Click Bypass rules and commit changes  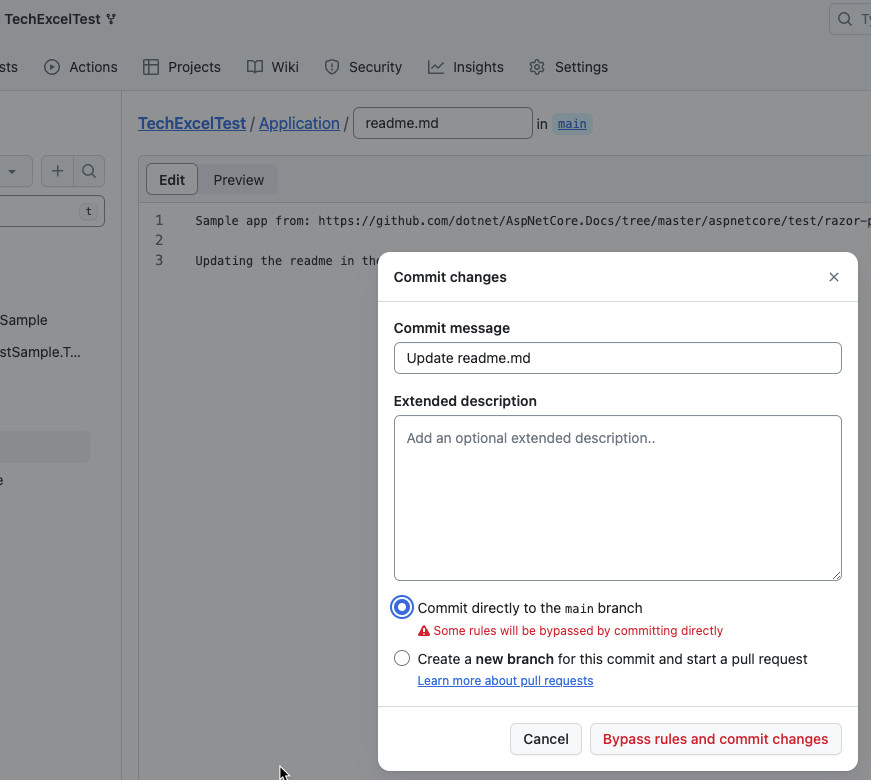point(715,739)
